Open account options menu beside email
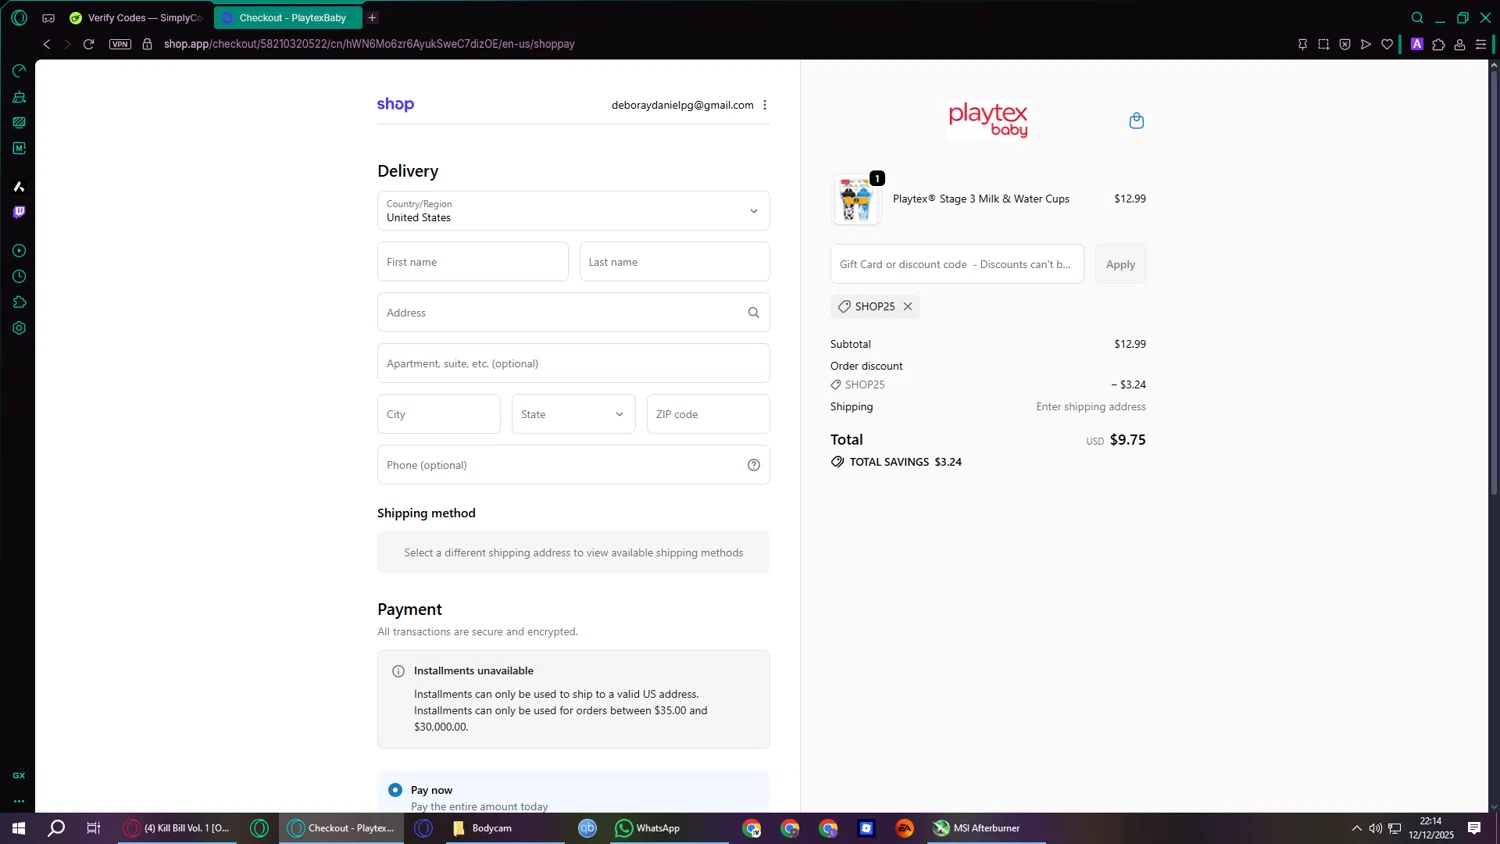Viewport: 1500px width, 844px height. tap(765, 105)
